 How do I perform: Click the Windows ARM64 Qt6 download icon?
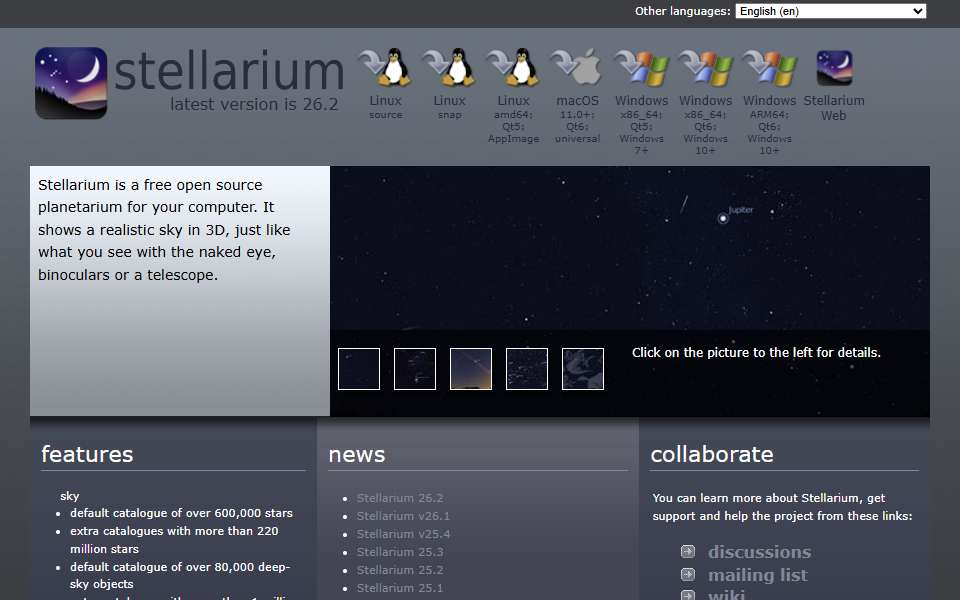(x=769, y=67)
